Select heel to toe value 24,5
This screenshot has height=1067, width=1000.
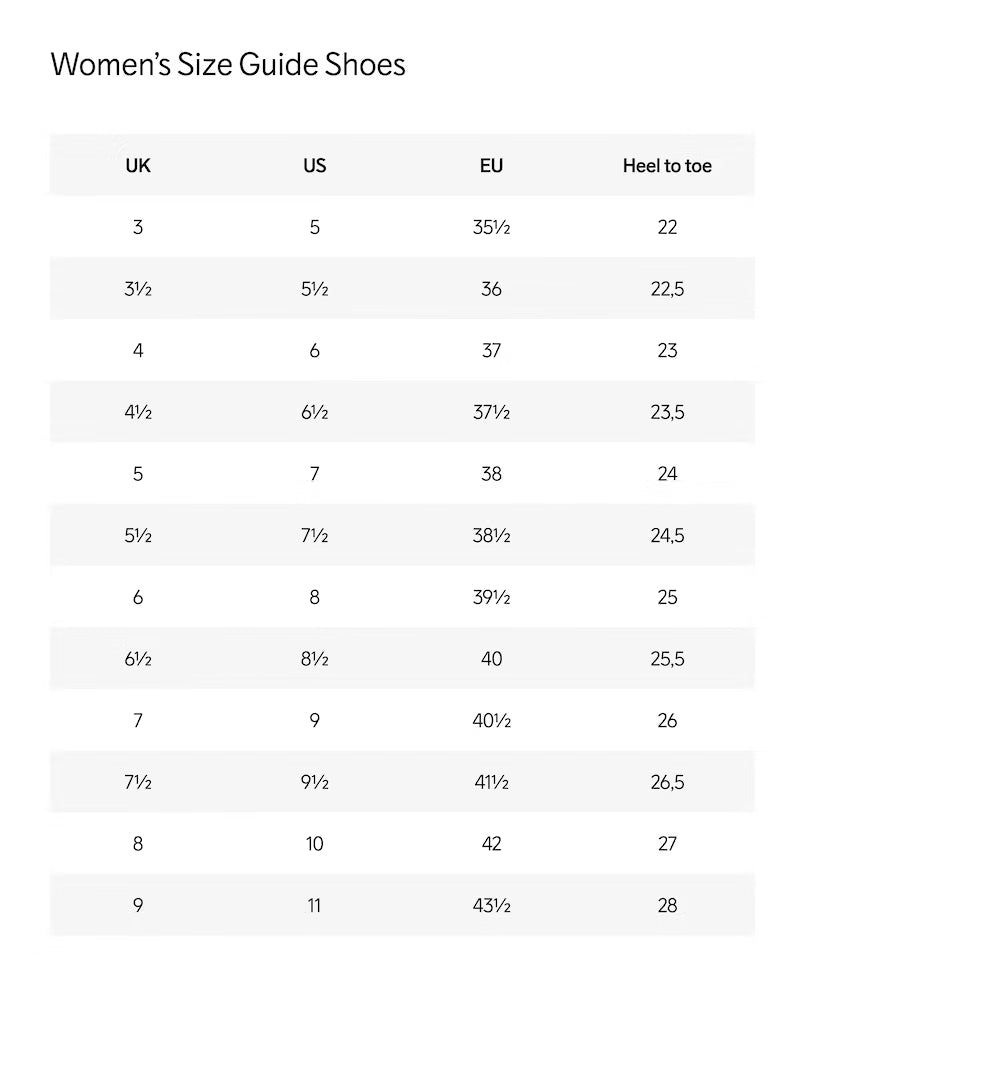coord(667,536)
